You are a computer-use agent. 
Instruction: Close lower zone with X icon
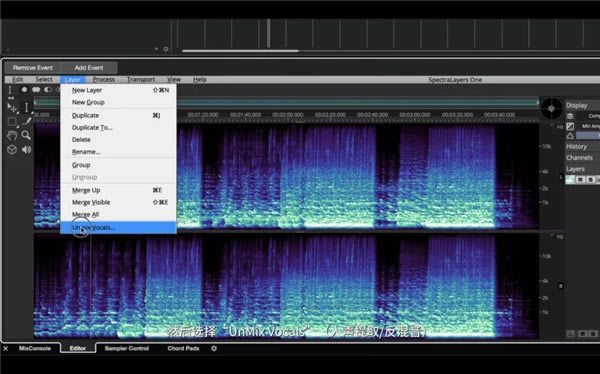click(6, 348)
